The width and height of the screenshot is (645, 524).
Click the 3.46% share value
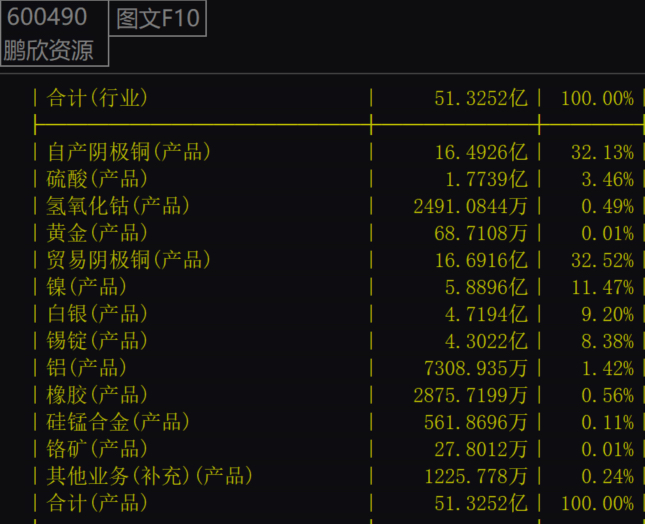608,180
